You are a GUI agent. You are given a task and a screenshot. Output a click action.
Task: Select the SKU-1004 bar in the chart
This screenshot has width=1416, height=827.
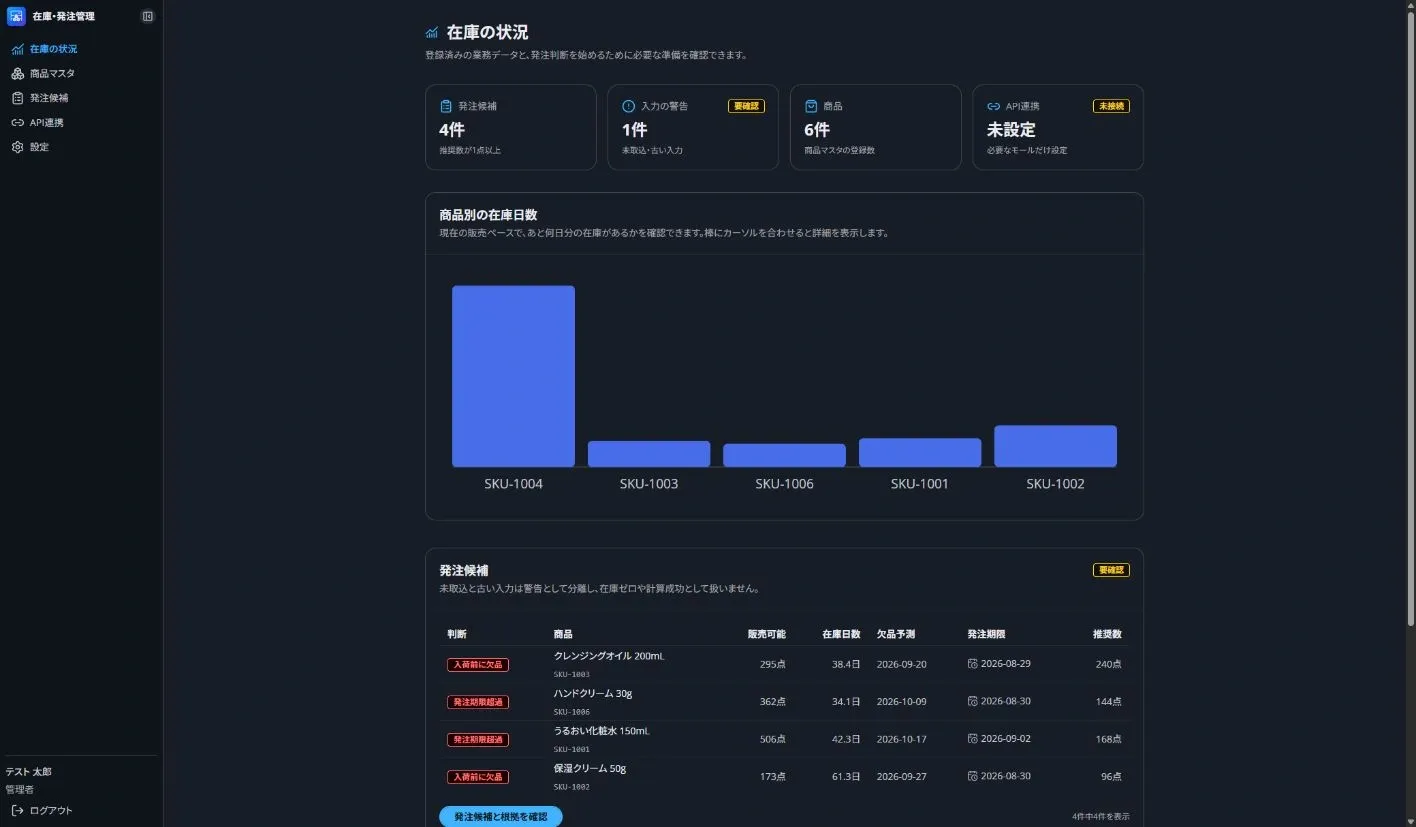(513, 376)
